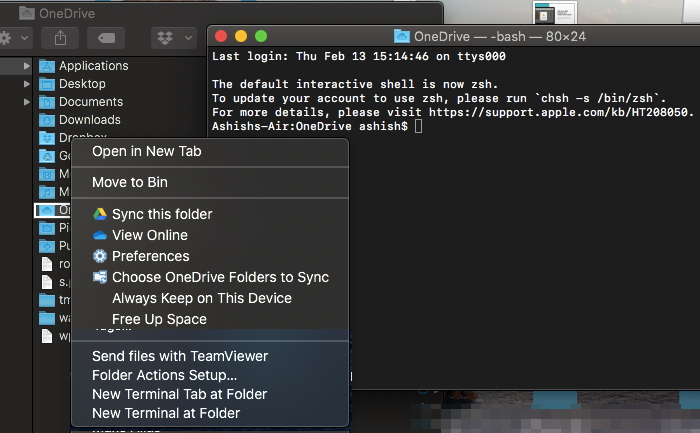Click the Finder action gear icon
Screen dimensions: 700x433
coord(5,38)
